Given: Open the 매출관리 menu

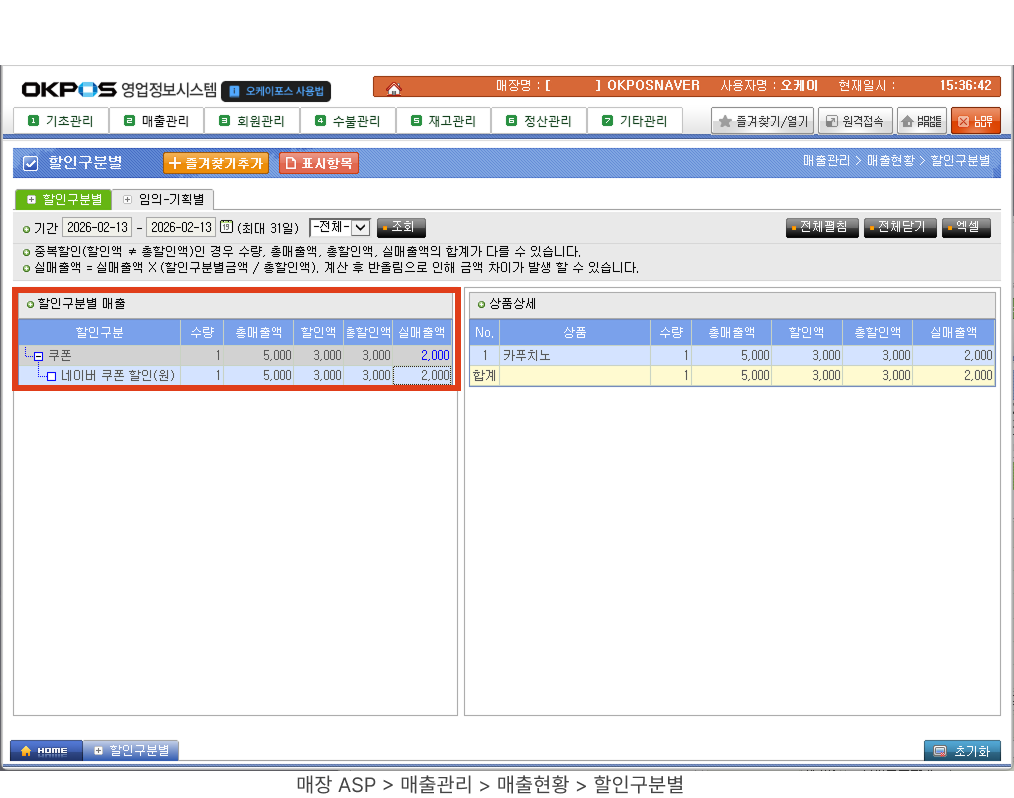Looking at the screenshot, I should pyautogui.click(x=156, y=121).
